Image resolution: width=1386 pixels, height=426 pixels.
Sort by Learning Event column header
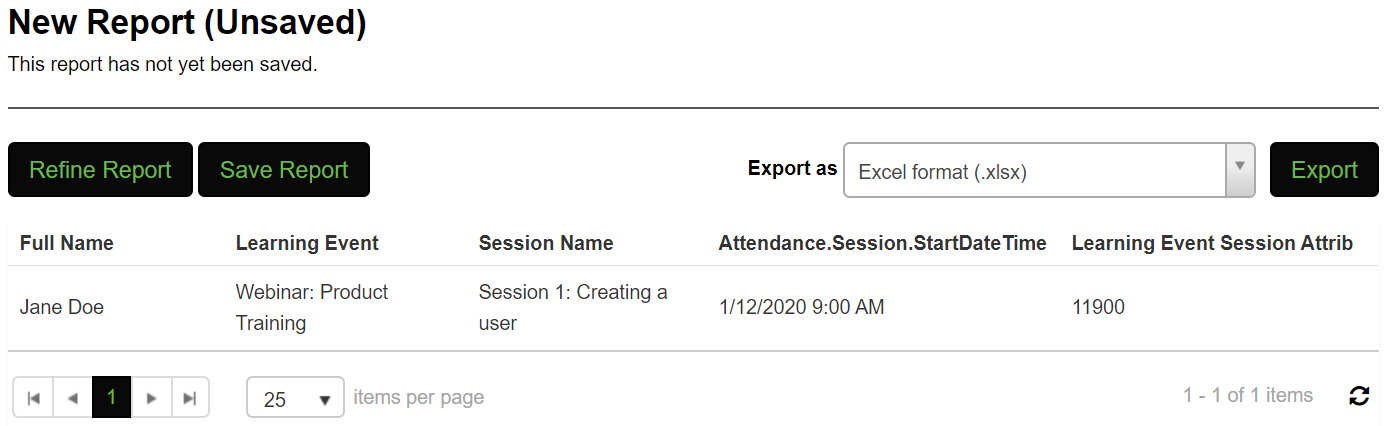point(307,243)
